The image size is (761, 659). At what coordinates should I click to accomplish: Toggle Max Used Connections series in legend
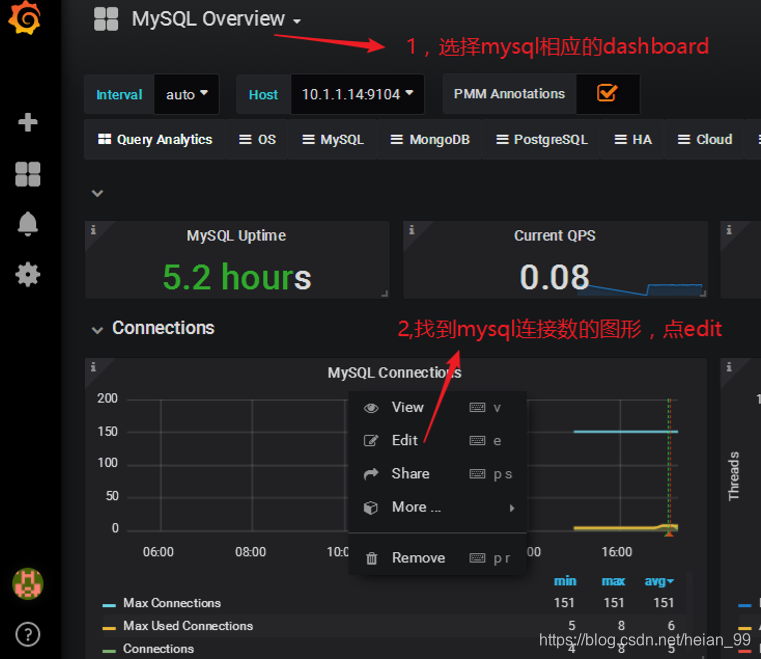pos(188,626)
